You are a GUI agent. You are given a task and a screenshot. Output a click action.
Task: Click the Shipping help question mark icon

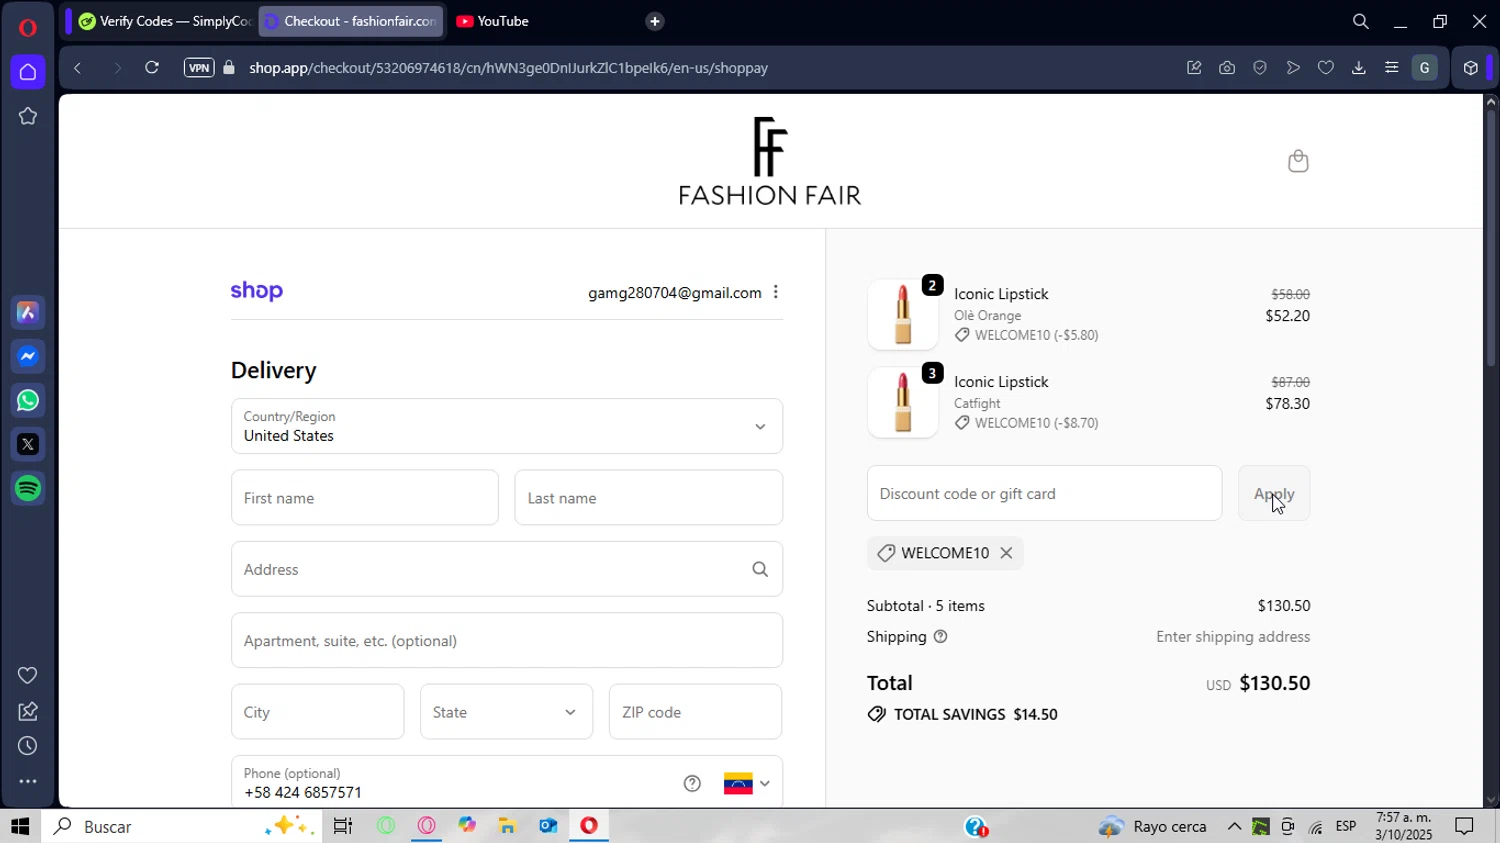click(x=940, y=637)
